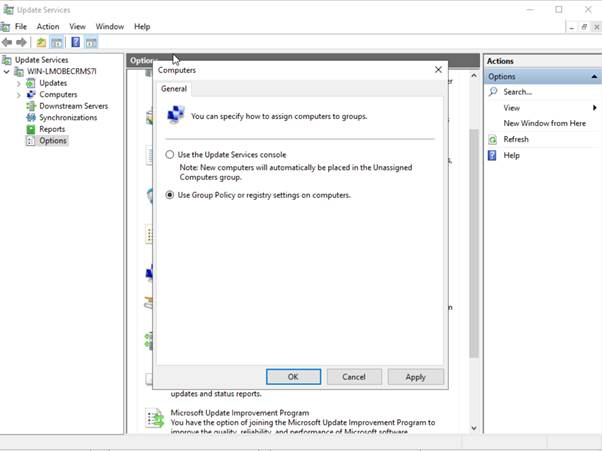
Task: Click Microsoft Update Improvement Program title
Action: 240,413
